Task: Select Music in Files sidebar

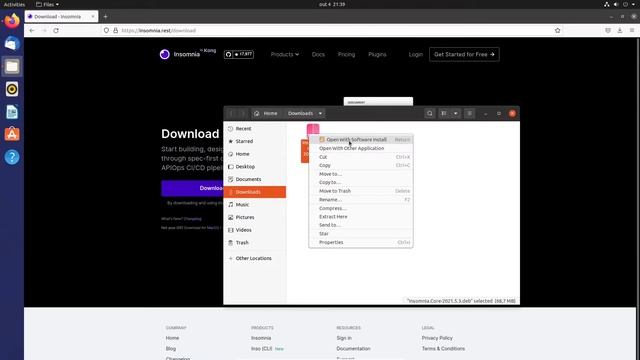Action: tap(255, 204)
